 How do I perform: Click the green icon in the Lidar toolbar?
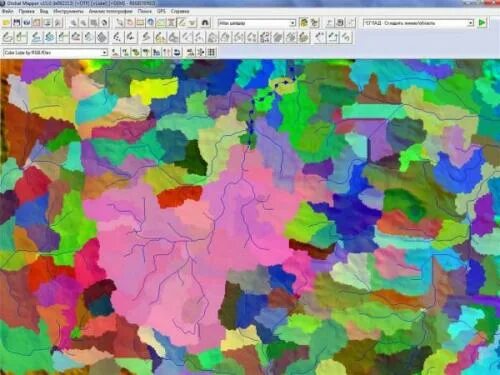(x=135, y=52)
